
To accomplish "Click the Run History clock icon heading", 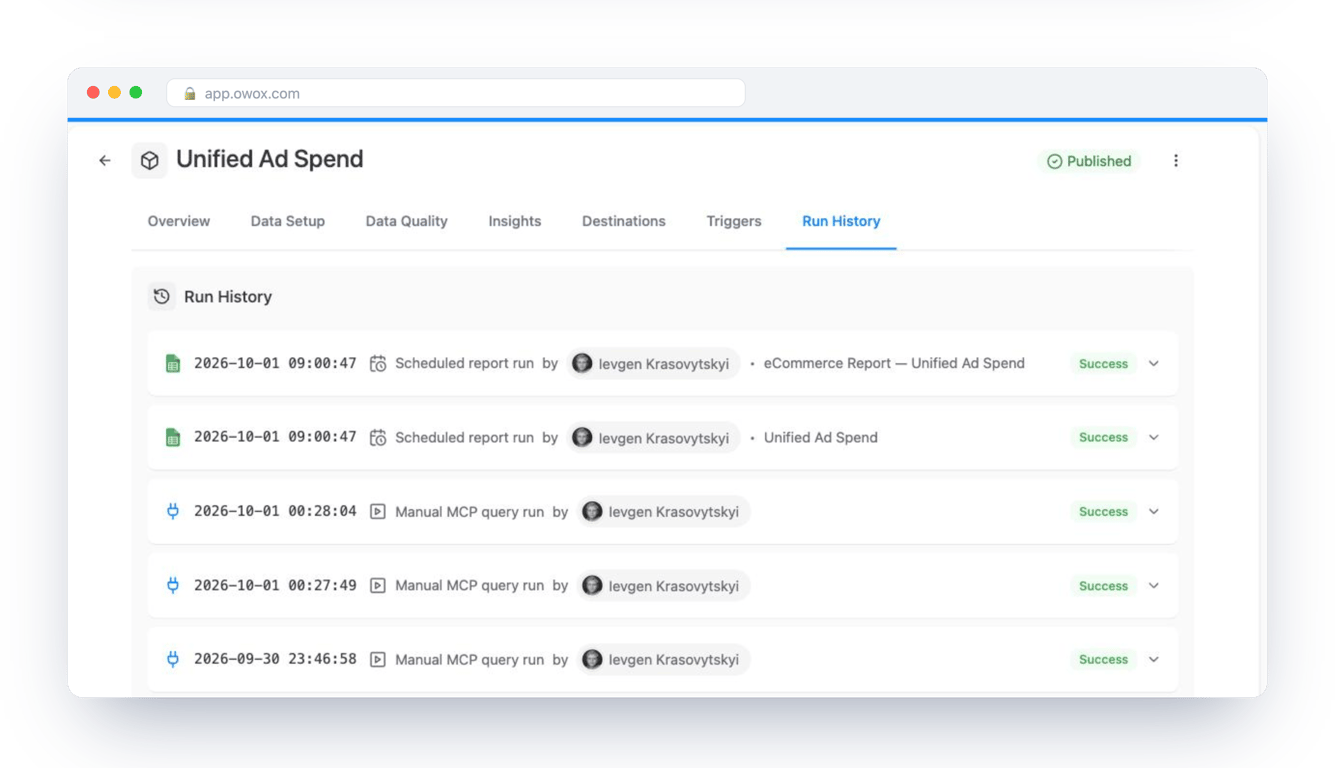I will 162,296.
